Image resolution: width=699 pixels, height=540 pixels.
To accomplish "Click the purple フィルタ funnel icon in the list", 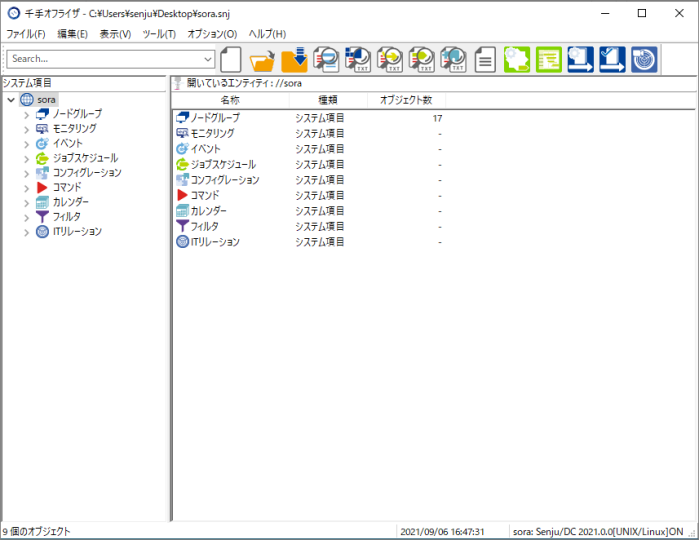I will [182, 226].
